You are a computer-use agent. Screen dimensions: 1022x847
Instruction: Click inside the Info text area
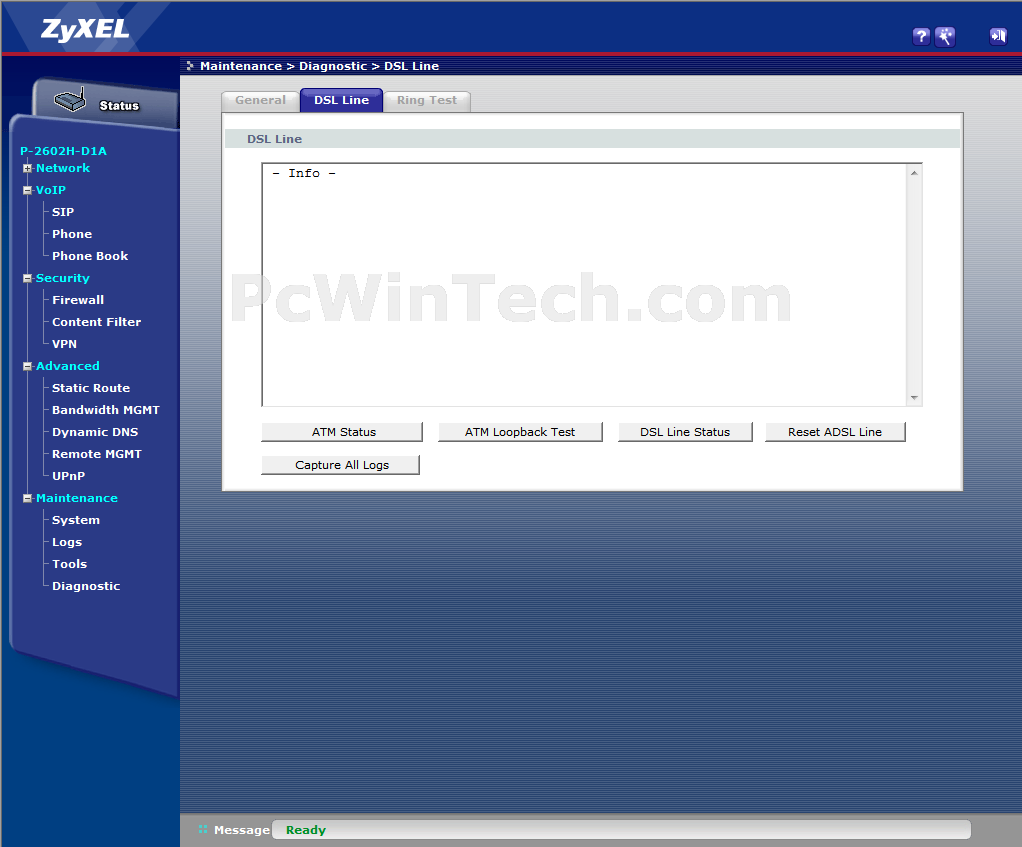(585, 285)
